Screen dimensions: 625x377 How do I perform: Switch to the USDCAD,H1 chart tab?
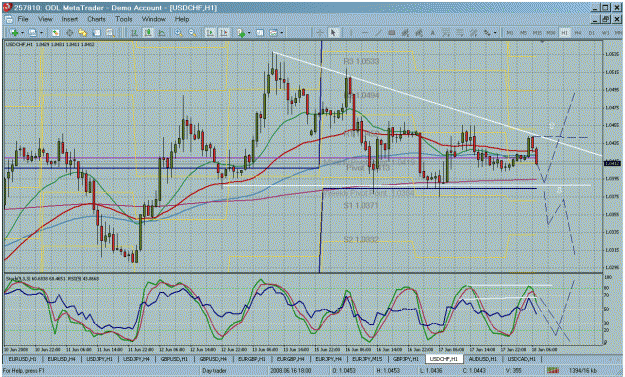click(522, 359)
